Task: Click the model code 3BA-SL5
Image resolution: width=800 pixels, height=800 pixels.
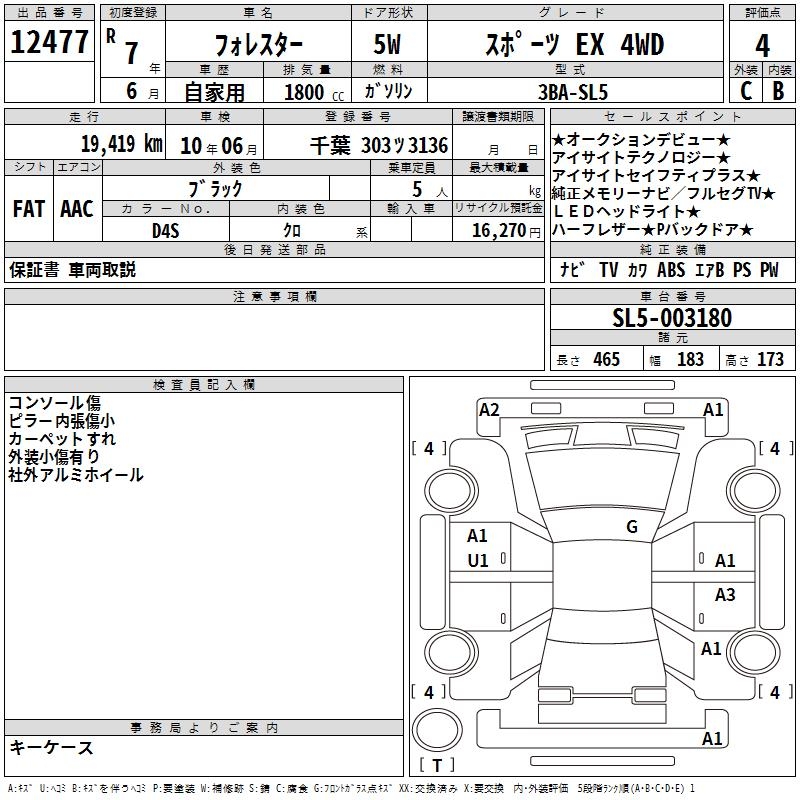Action: (573, 92)
